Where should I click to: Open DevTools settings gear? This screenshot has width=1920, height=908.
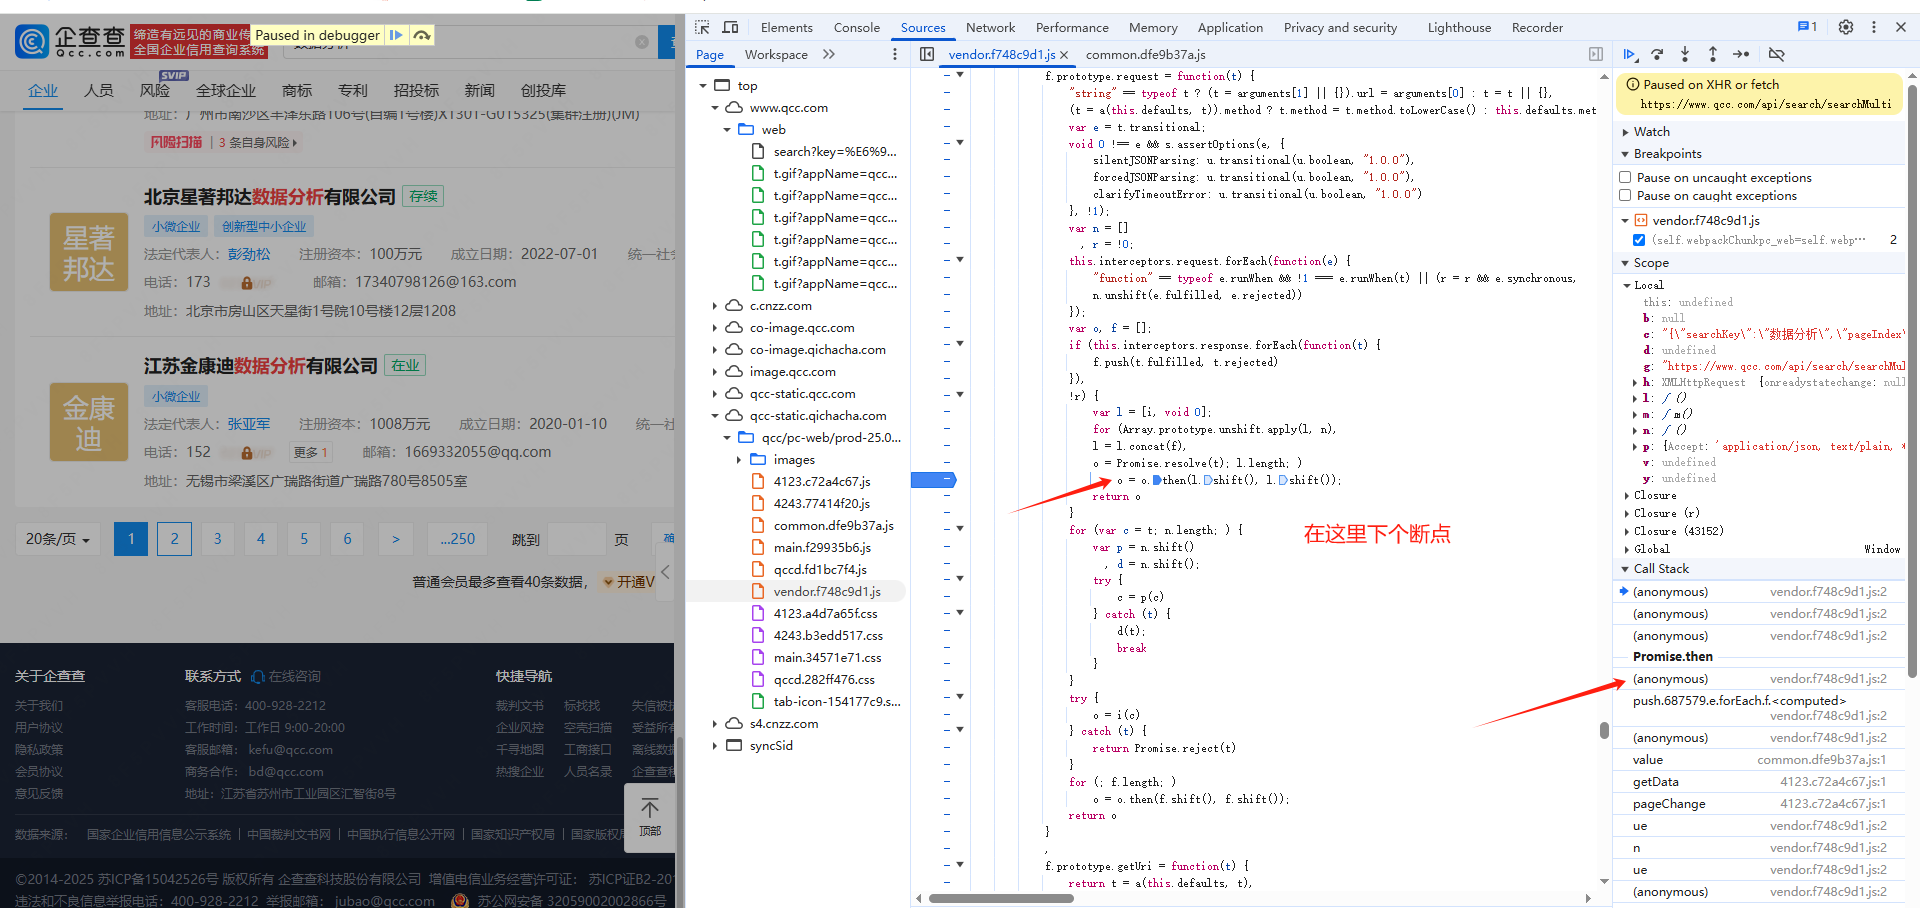(x=1846, y=27)
